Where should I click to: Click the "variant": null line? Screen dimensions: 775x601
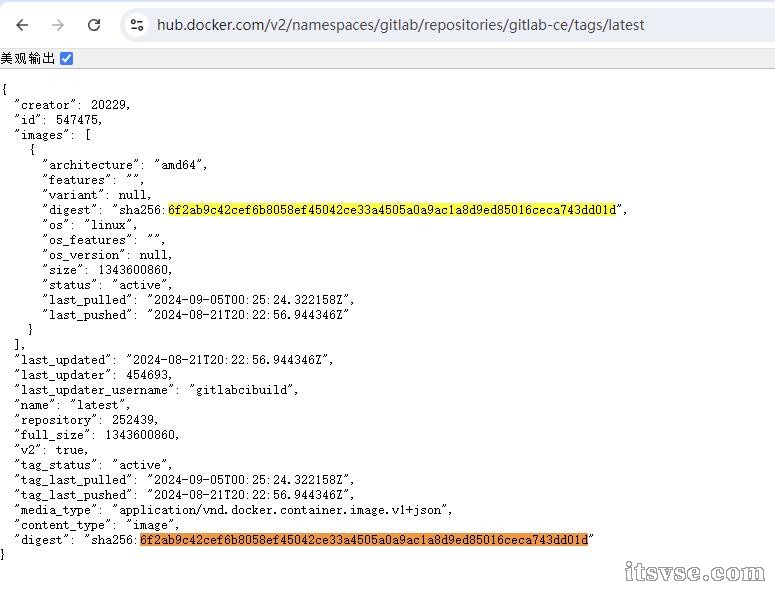tap(97, 195)
